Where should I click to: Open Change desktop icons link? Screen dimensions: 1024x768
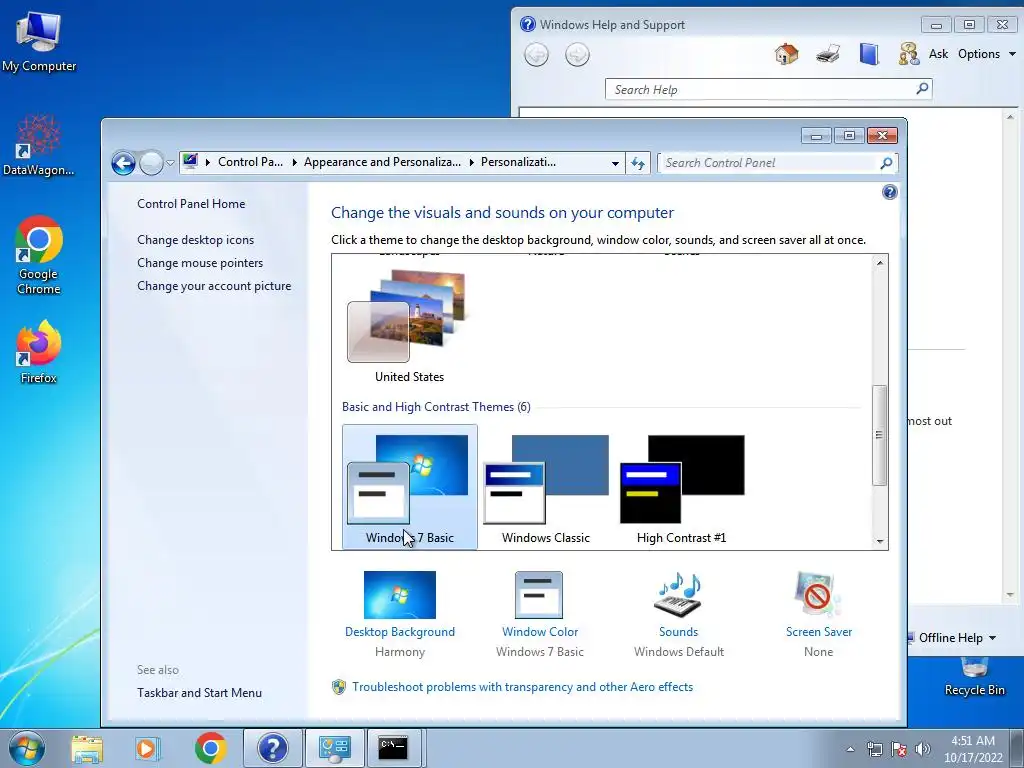coord(195,240)
